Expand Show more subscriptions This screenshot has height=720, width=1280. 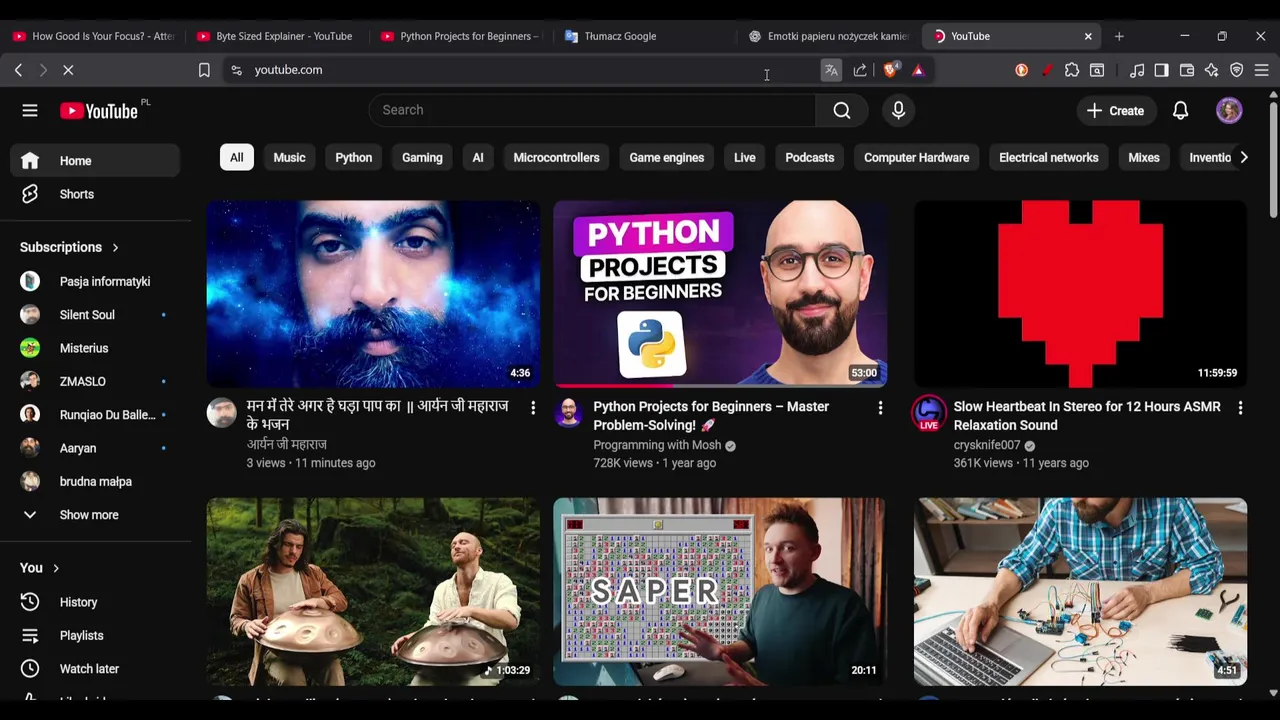95,515
